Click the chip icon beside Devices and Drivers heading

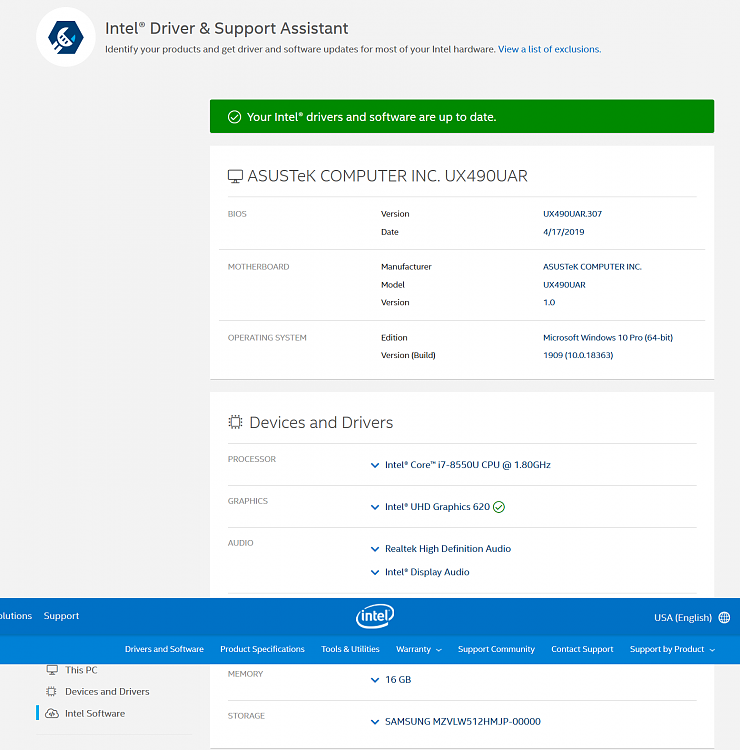point(235,422)
